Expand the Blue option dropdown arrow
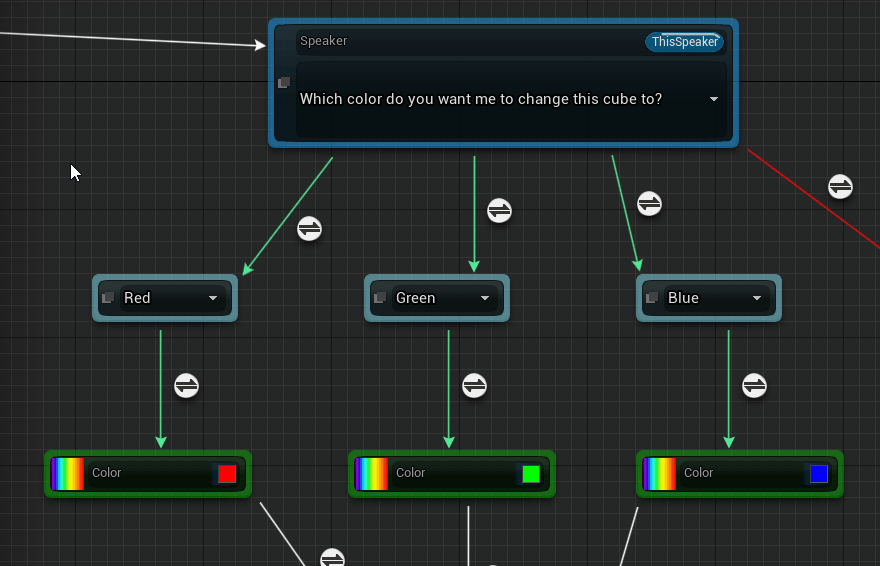 (x=757, y=298)
